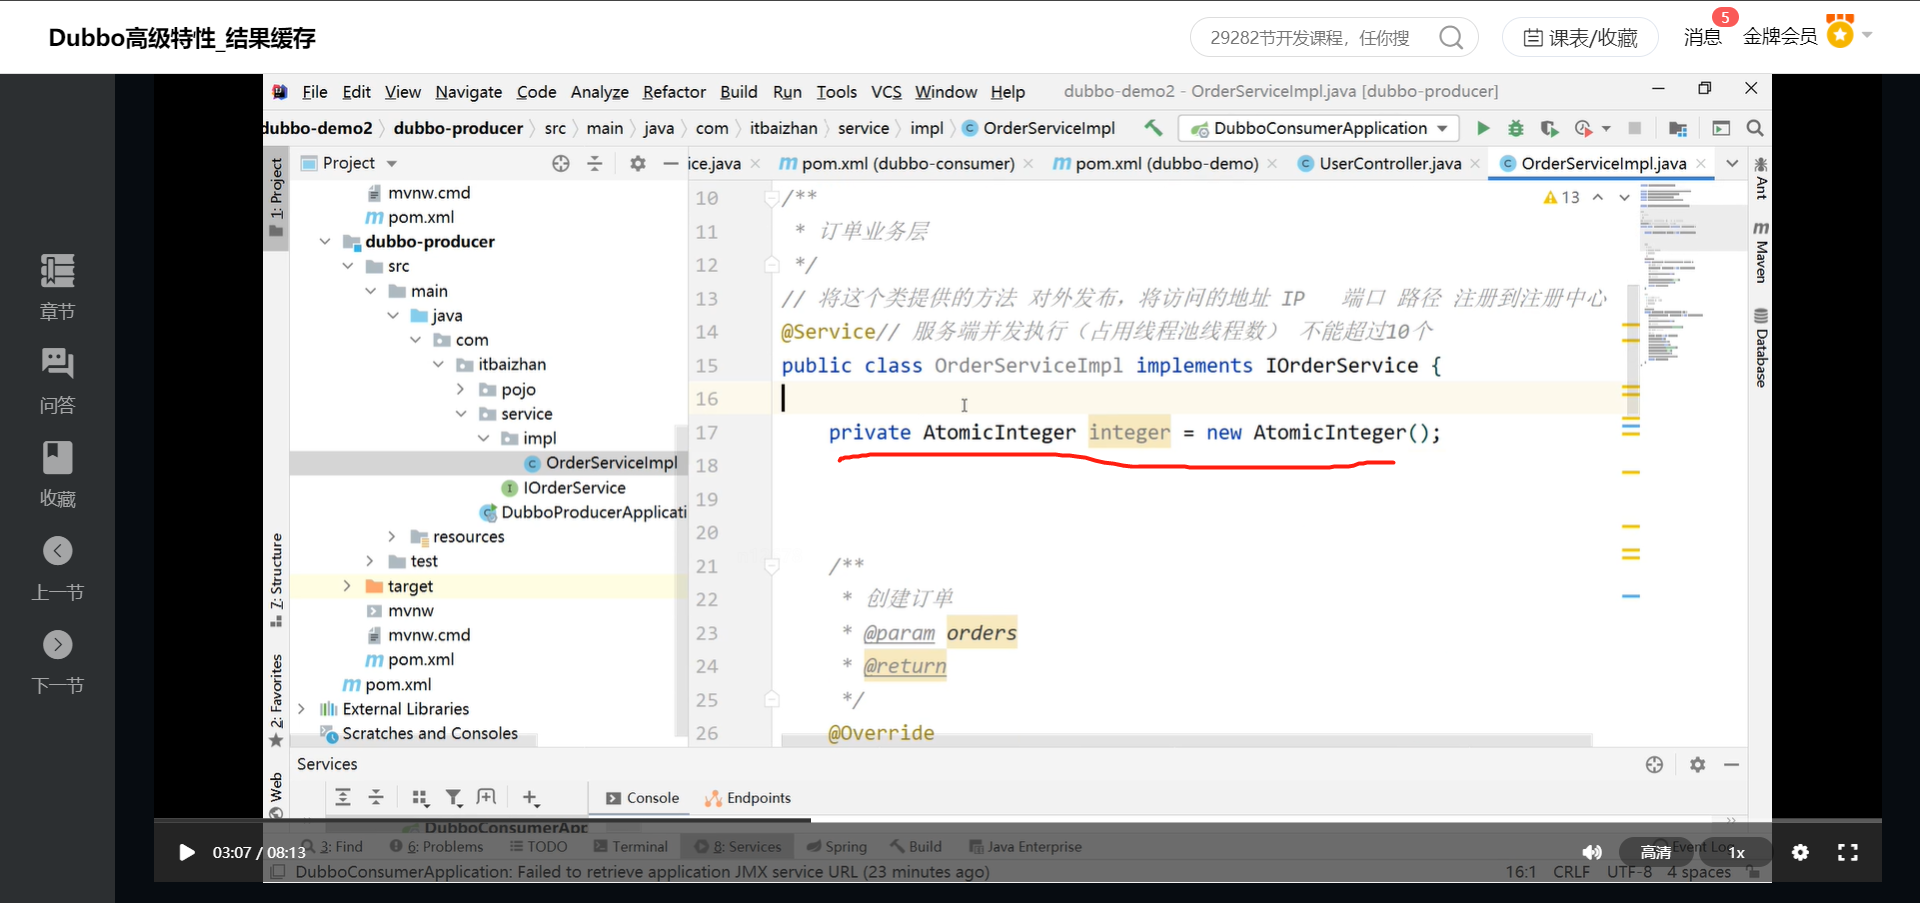Open Project panel settings gear
This screenshot has width=1920, height=903.
pos(638,163)
